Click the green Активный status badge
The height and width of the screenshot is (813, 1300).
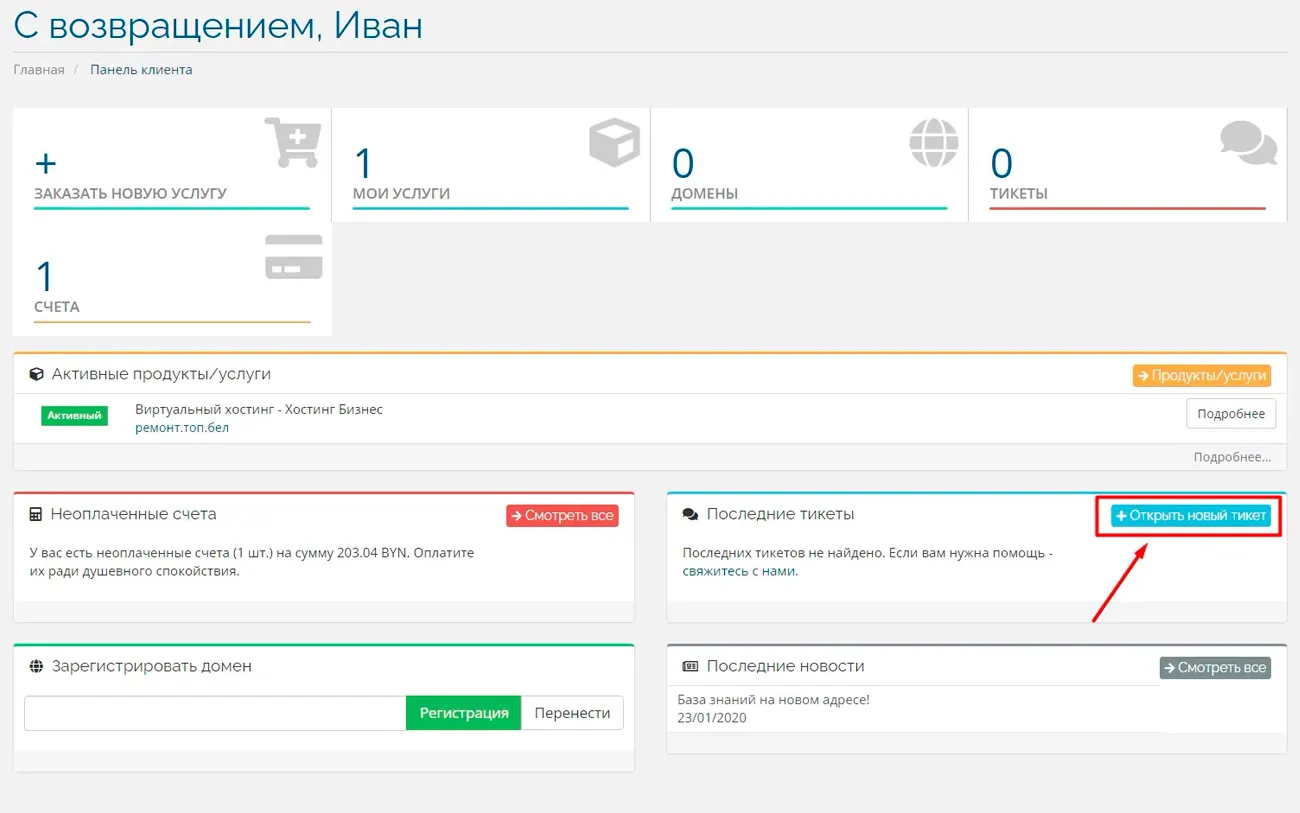pyautogui.click(x=74, y=415)
